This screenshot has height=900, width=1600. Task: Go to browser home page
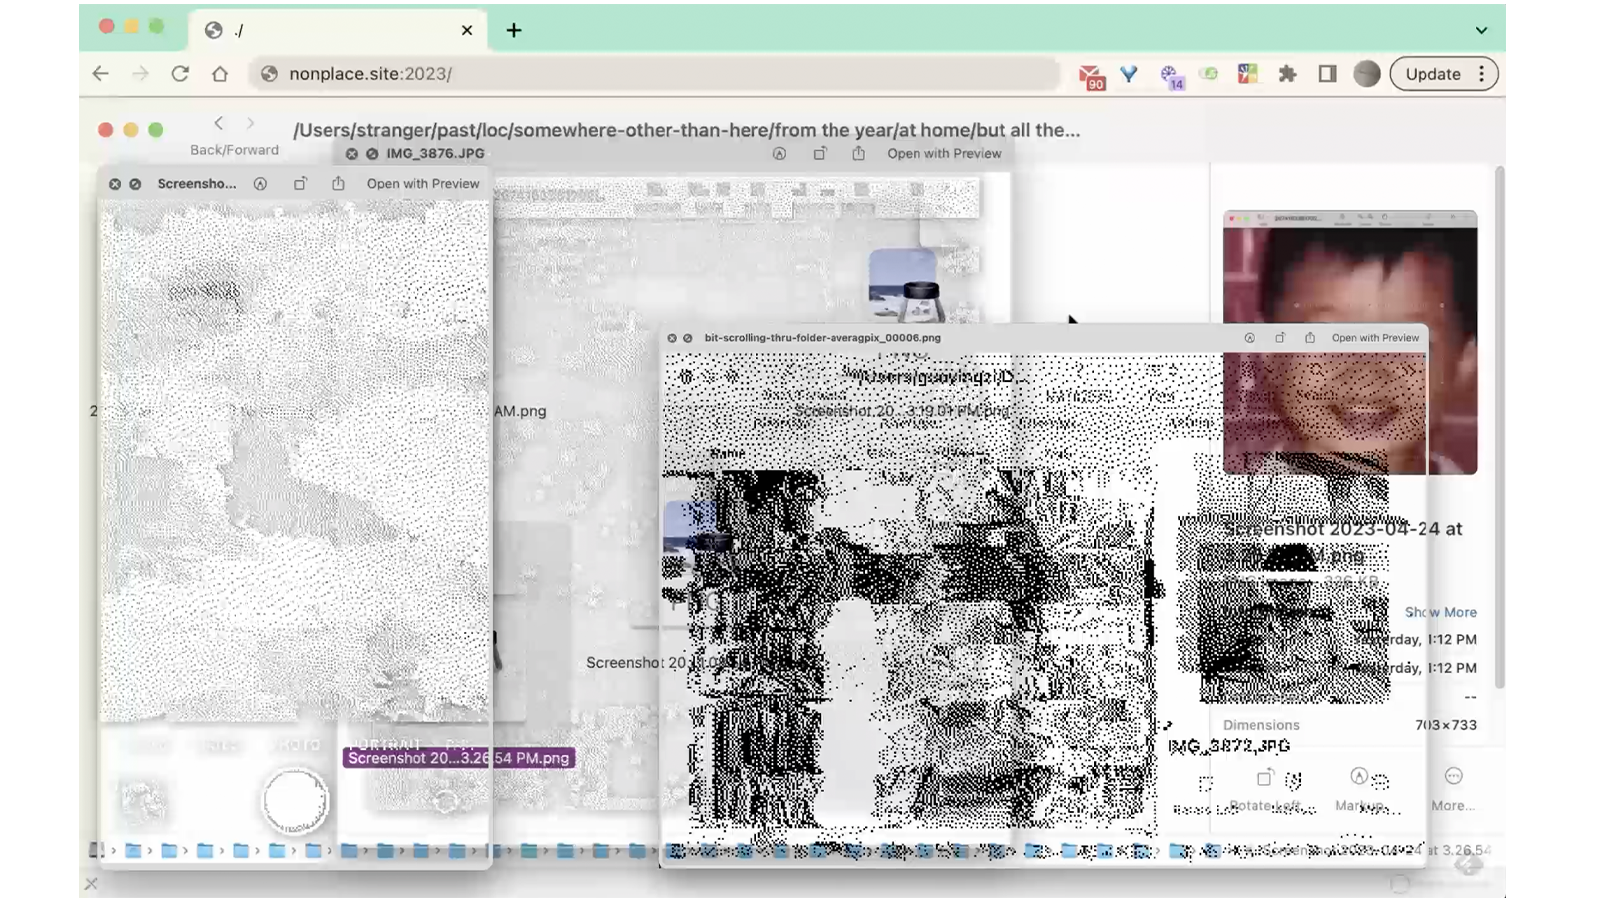pos(220,74)
